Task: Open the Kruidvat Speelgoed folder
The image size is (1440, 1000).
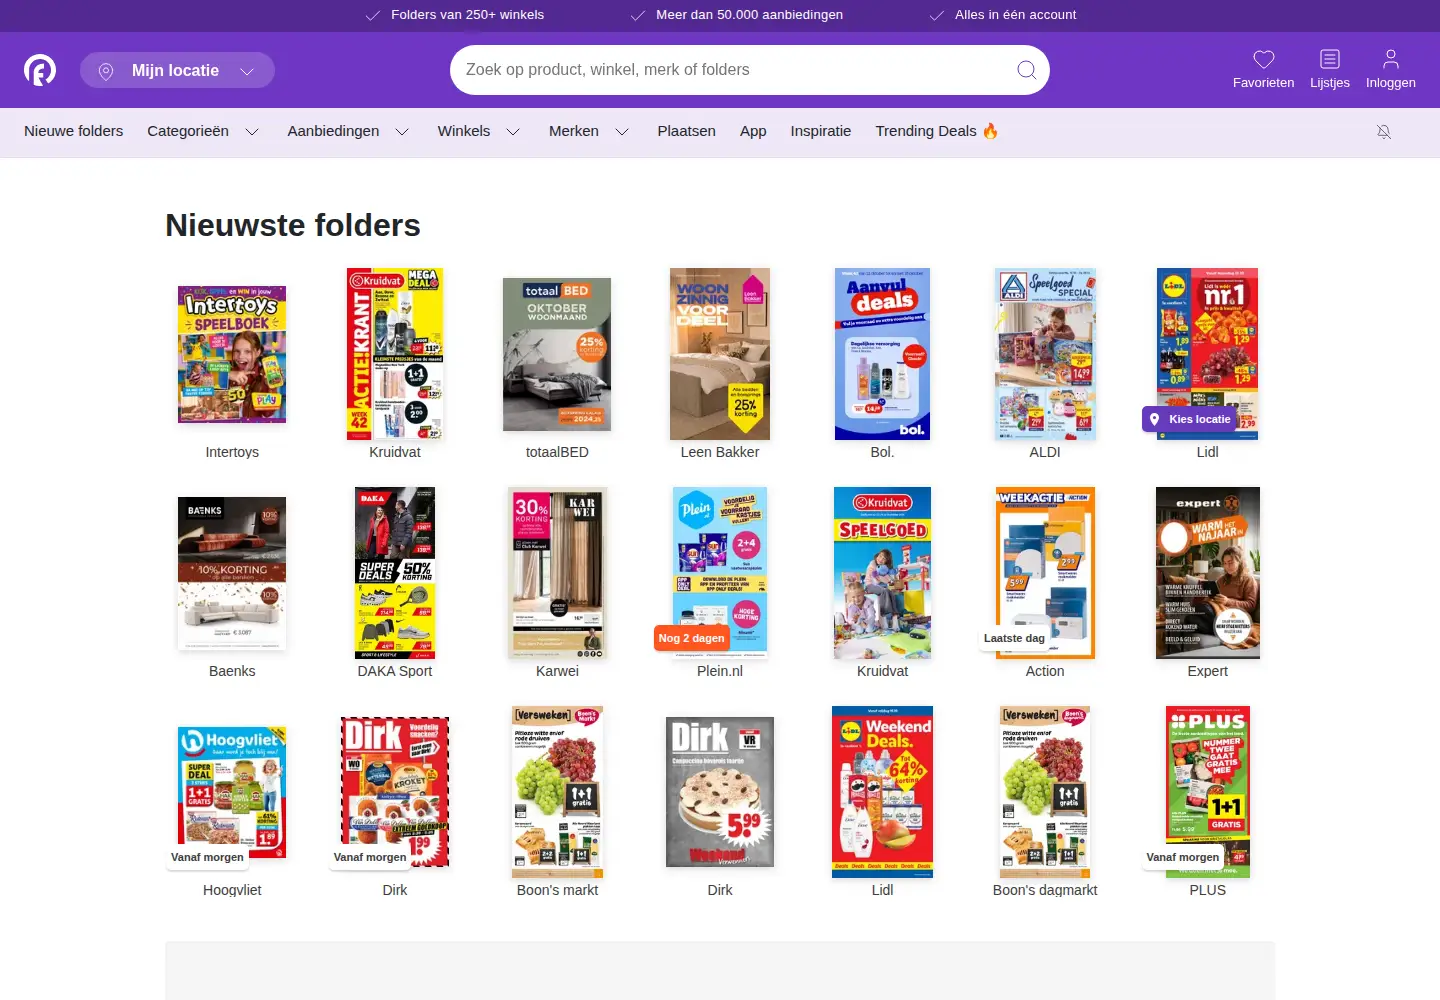Action: [x=882, y=573]
